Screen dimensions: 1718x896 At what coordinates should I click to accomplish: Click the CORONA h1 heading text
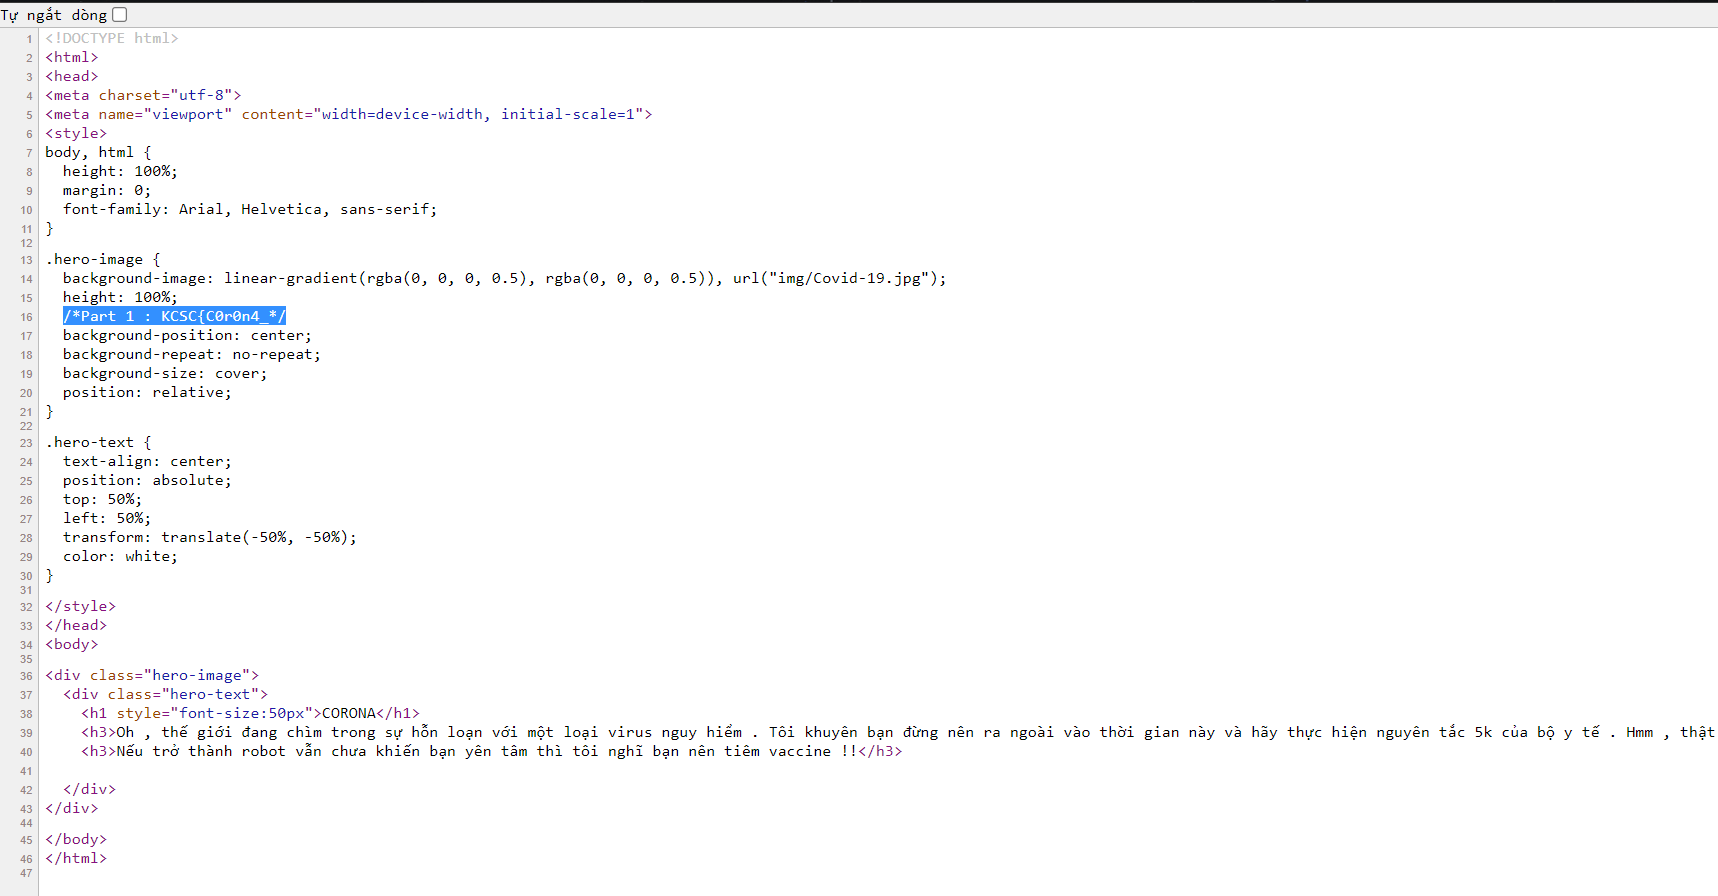coord(349,713)
